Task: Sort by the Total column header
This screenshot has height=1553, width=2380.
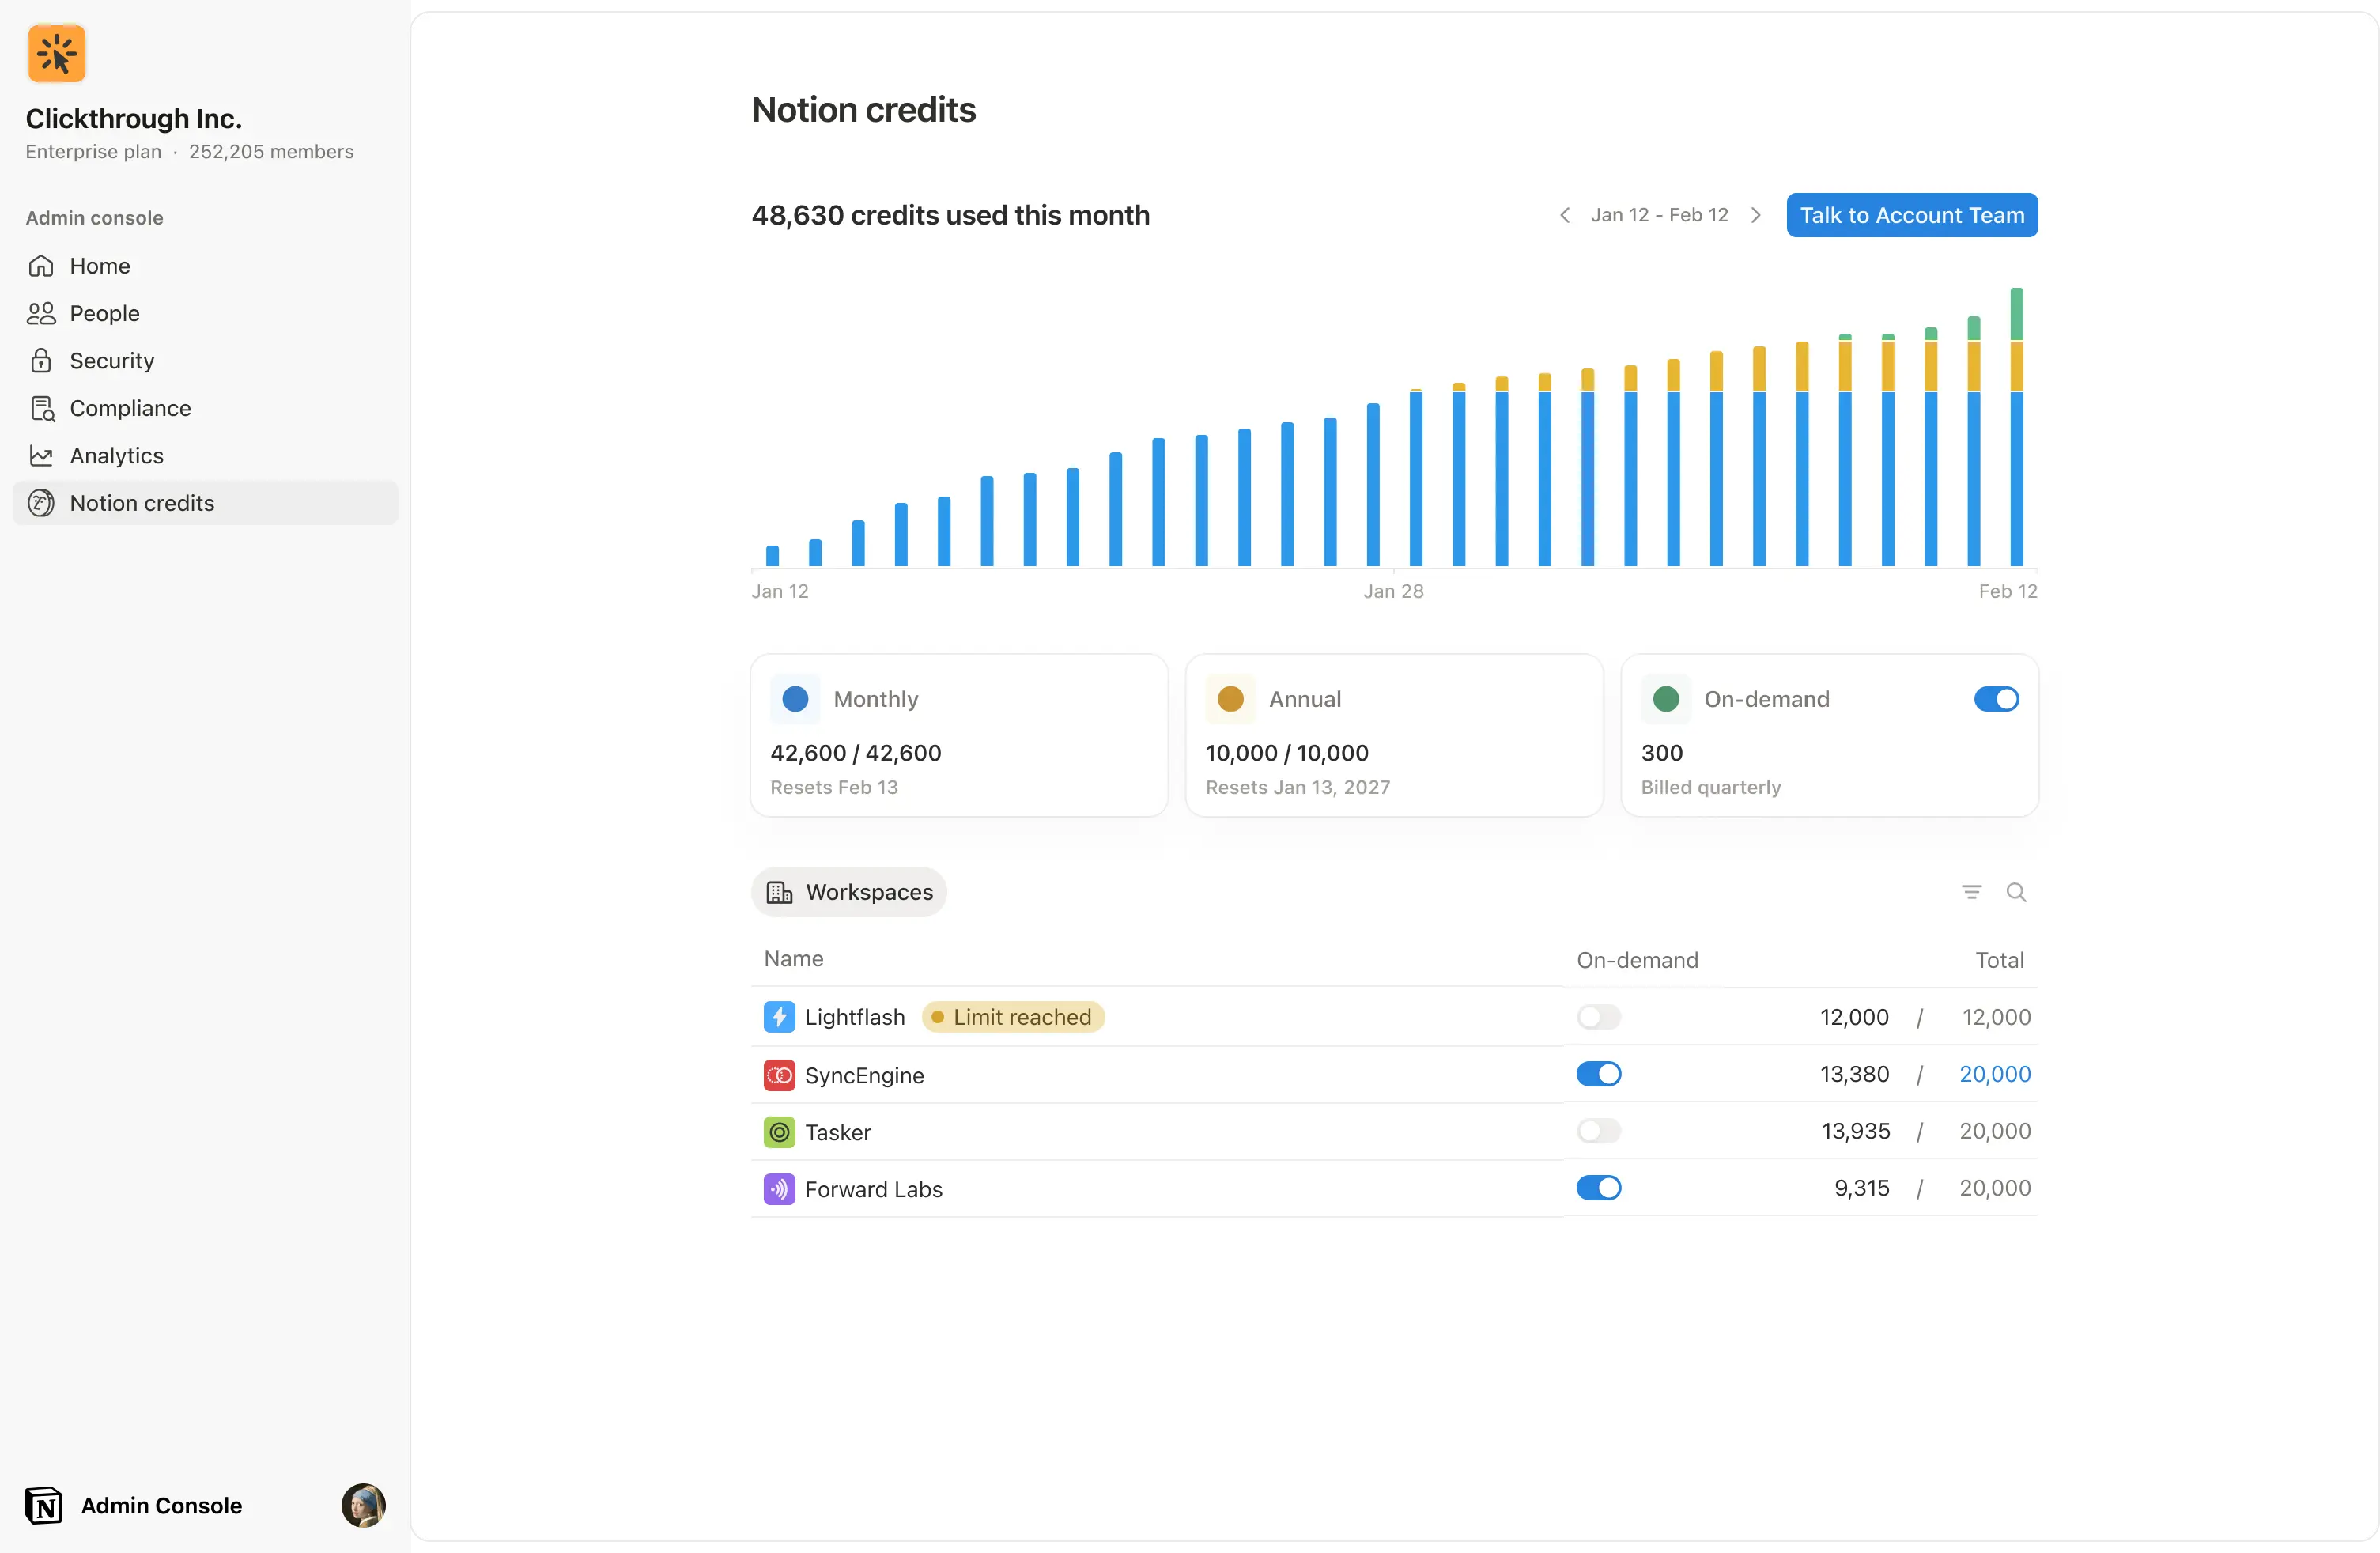Action: (x=2000, y=960)
